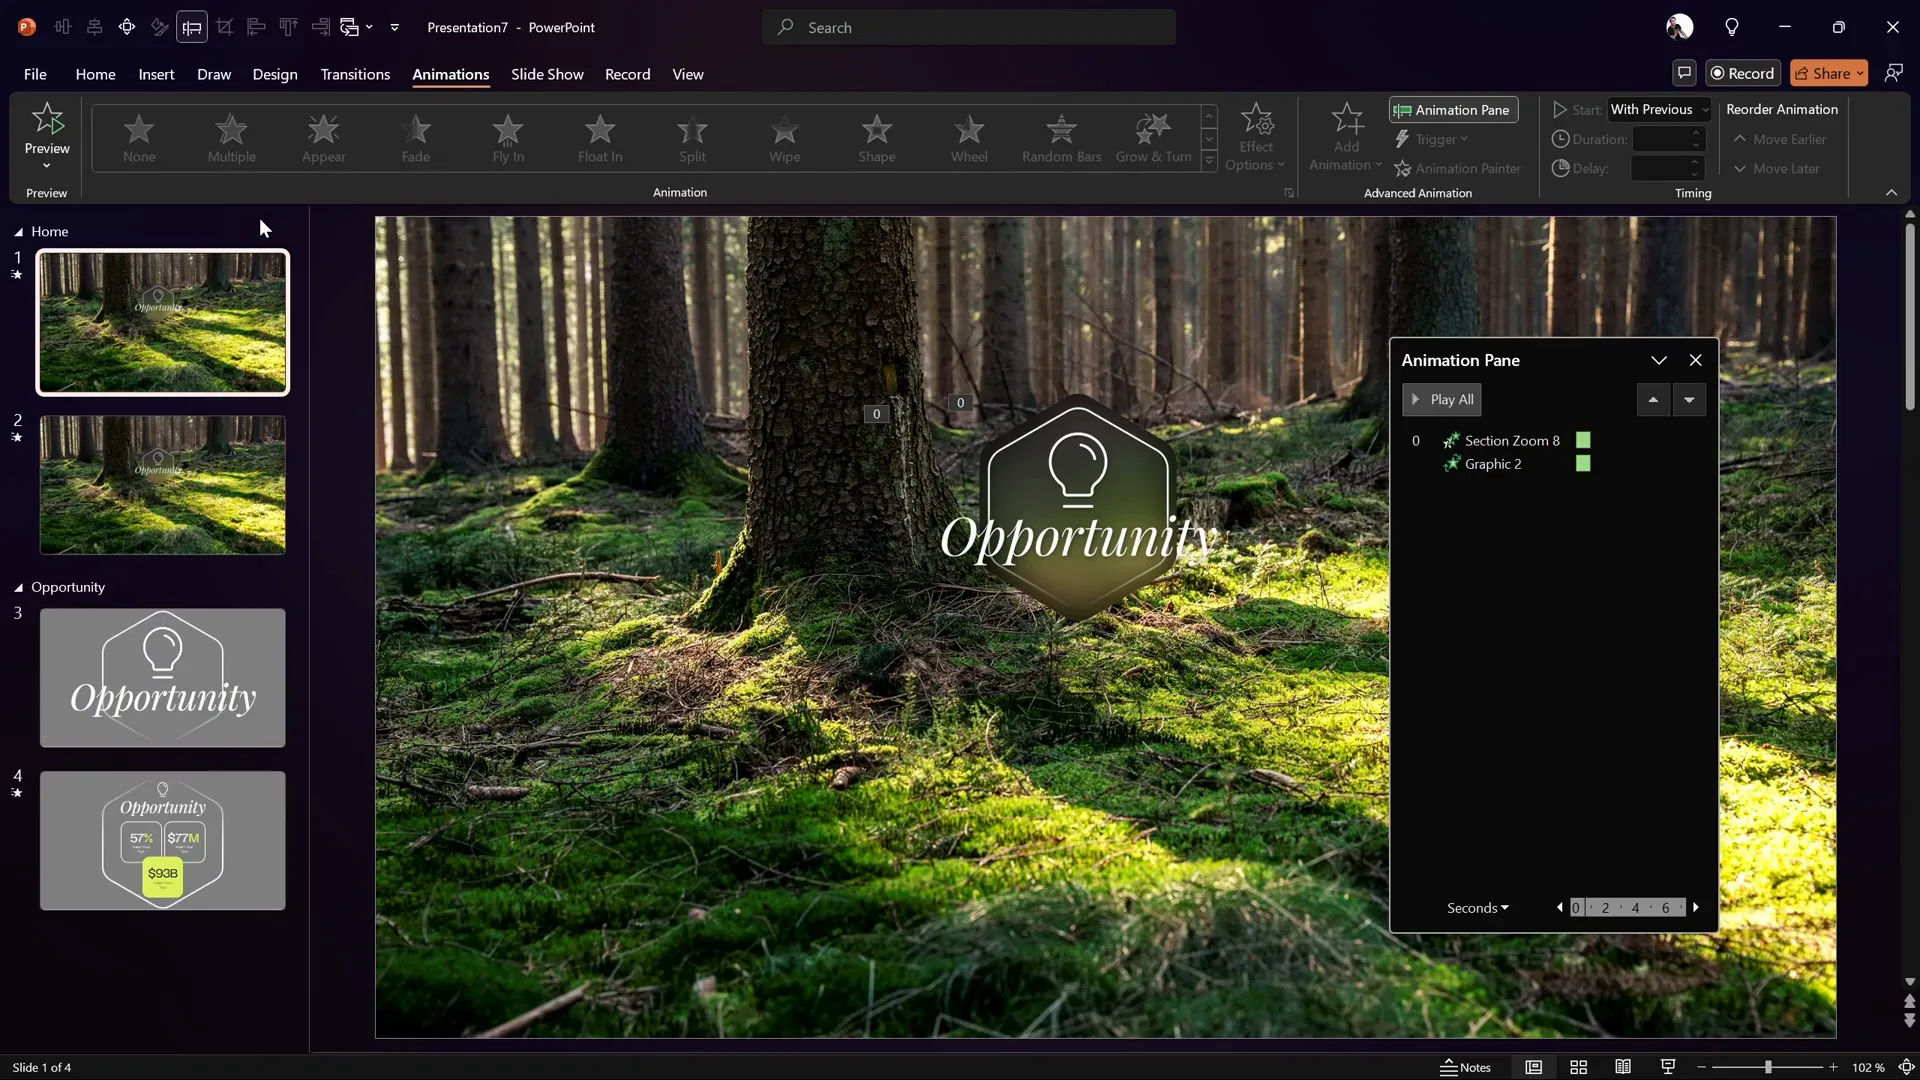Click the move down arrow in Animation Pane
This screenshot has height=1080, width=1920.
click(x=1689, y=400)
